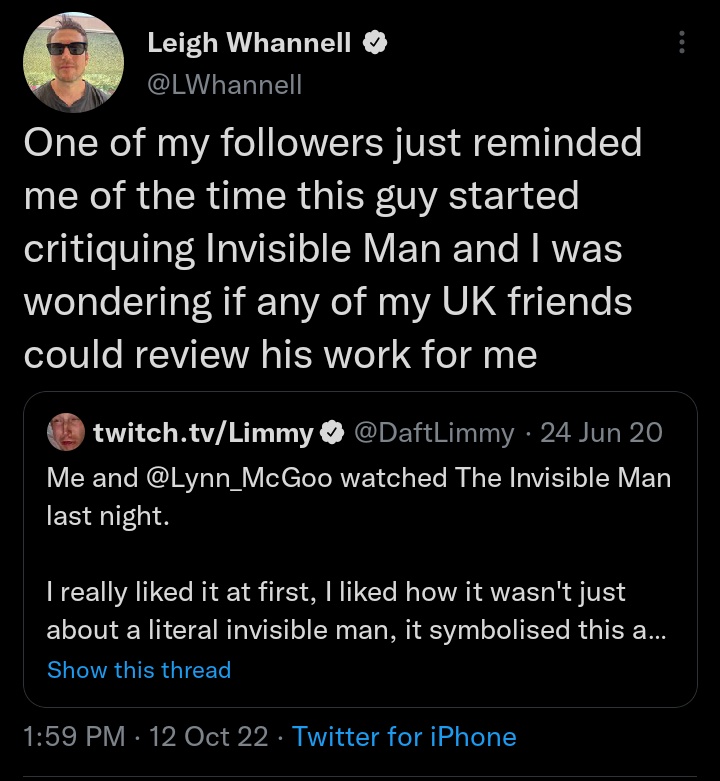This screenshot has width=720, height=781.
Task: Open the 24 Jun 20 quoted tweet date
Action: click(601, 432)
